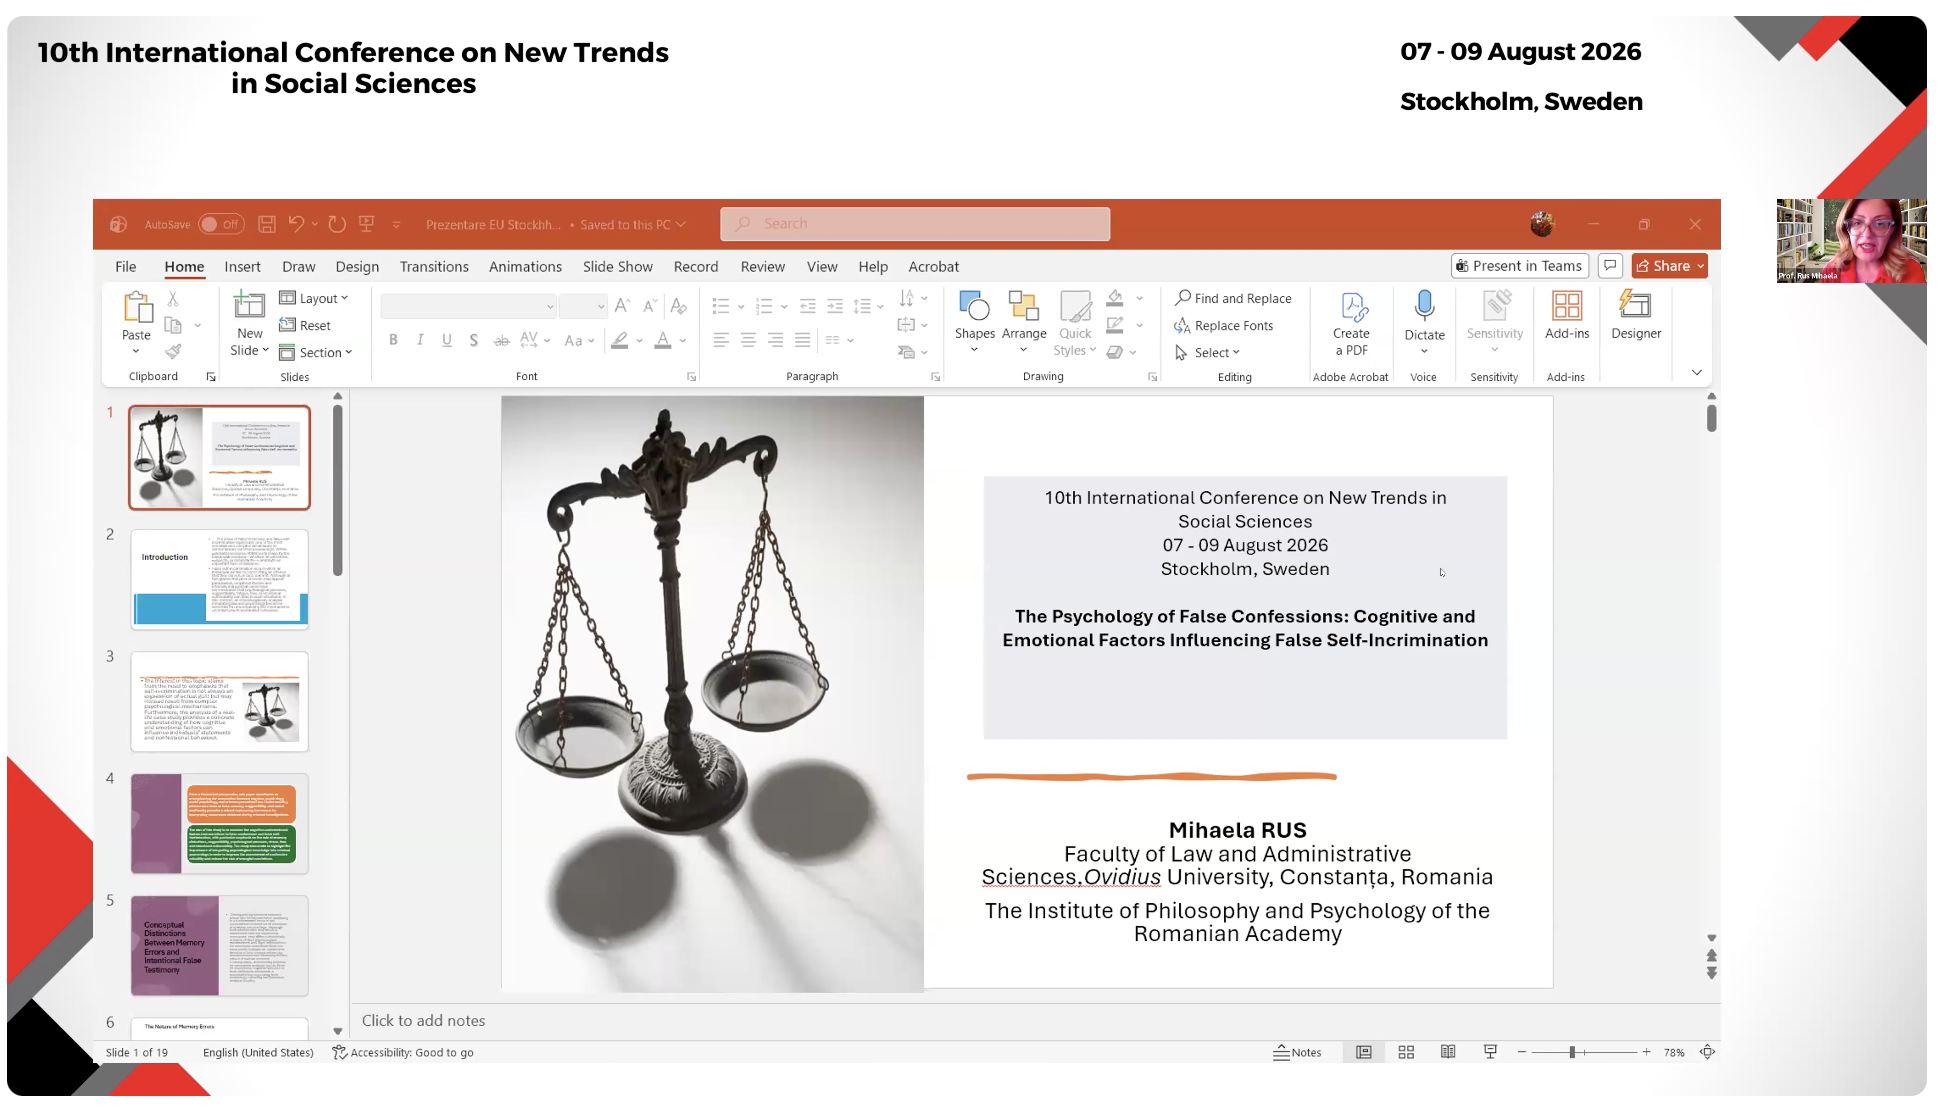
Task: Open the Designer pane
Action: (x=1636, y=315)
